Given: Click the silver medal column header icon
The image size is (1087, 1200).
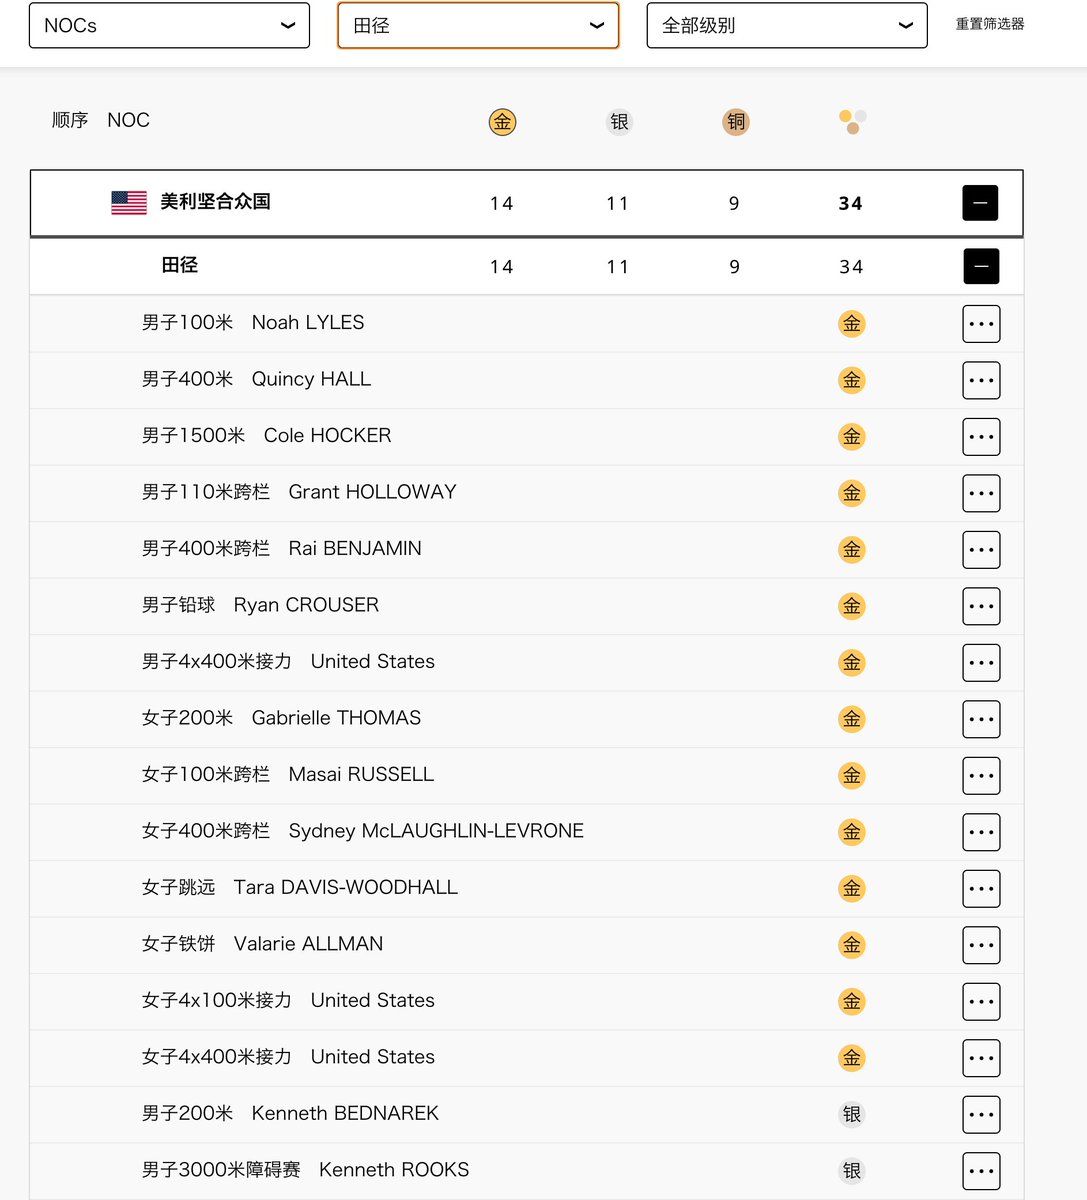Looking at the screenshot, I should 620,122.
